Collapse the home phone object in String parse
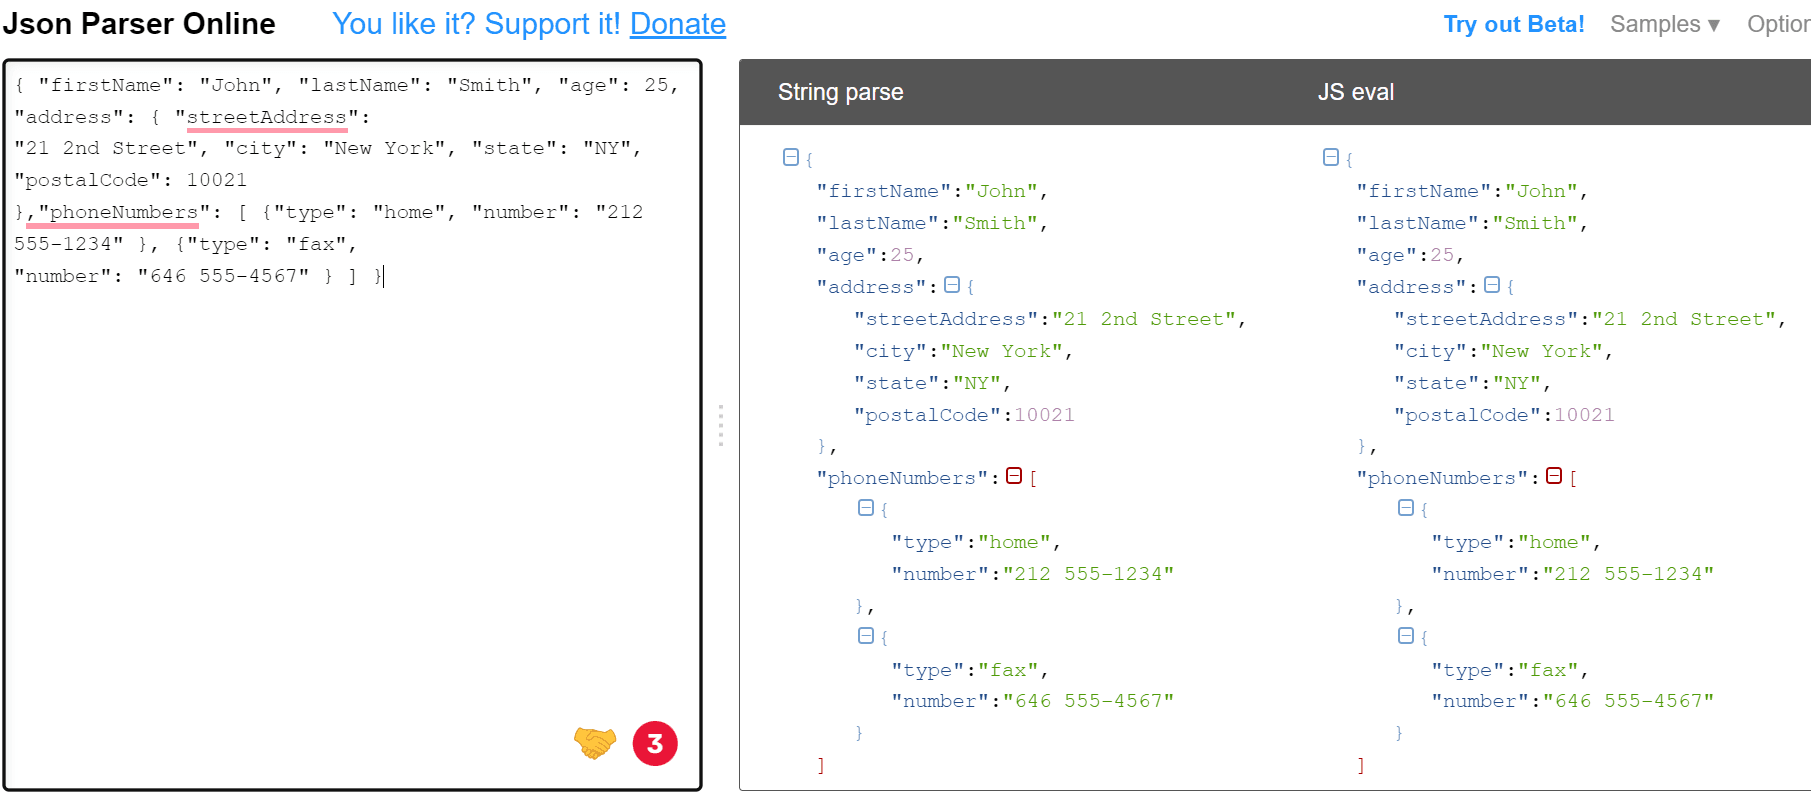The height and width of the screenshot is (798, 1811). pos(866,508)
